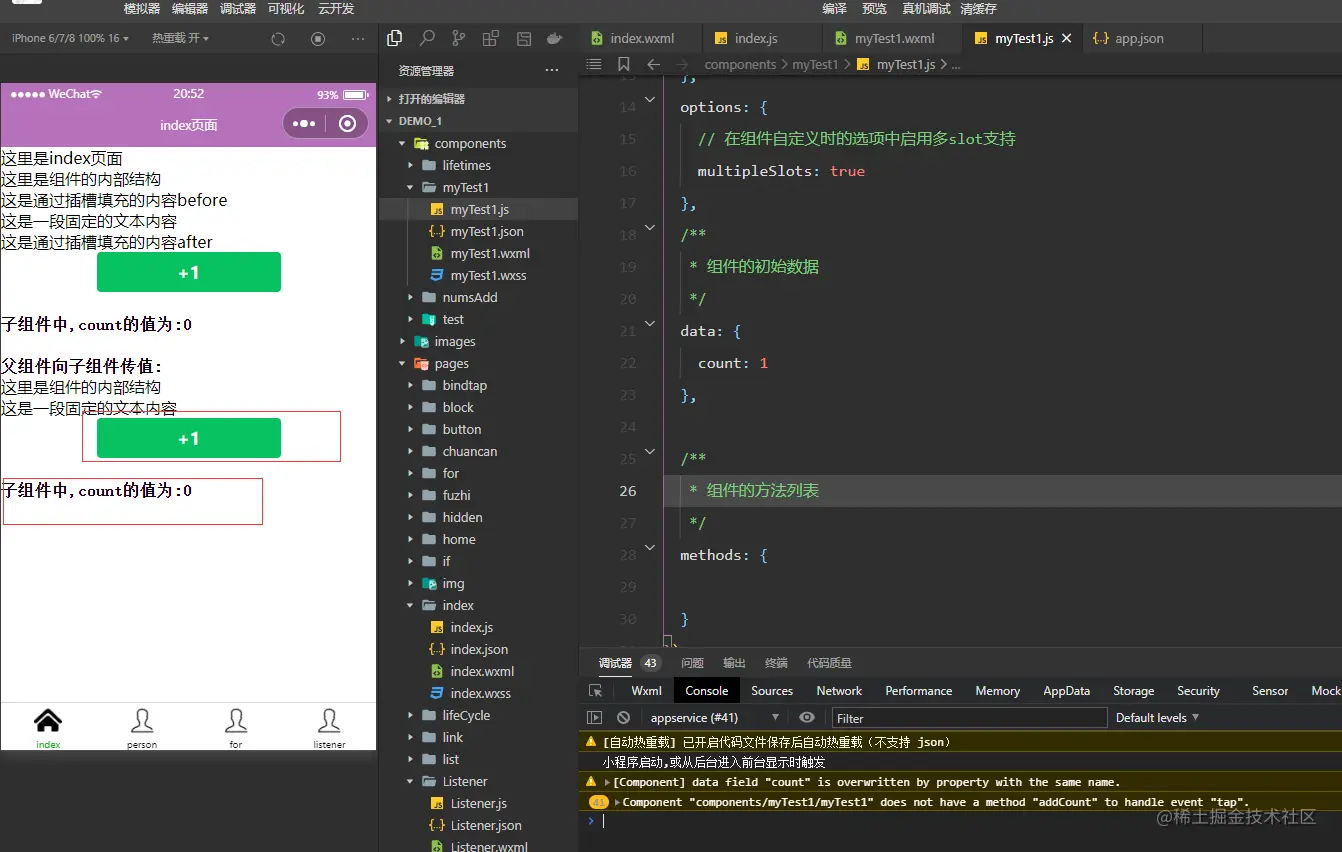Click the components breadcrumb in editor path

tap(740, 64)
